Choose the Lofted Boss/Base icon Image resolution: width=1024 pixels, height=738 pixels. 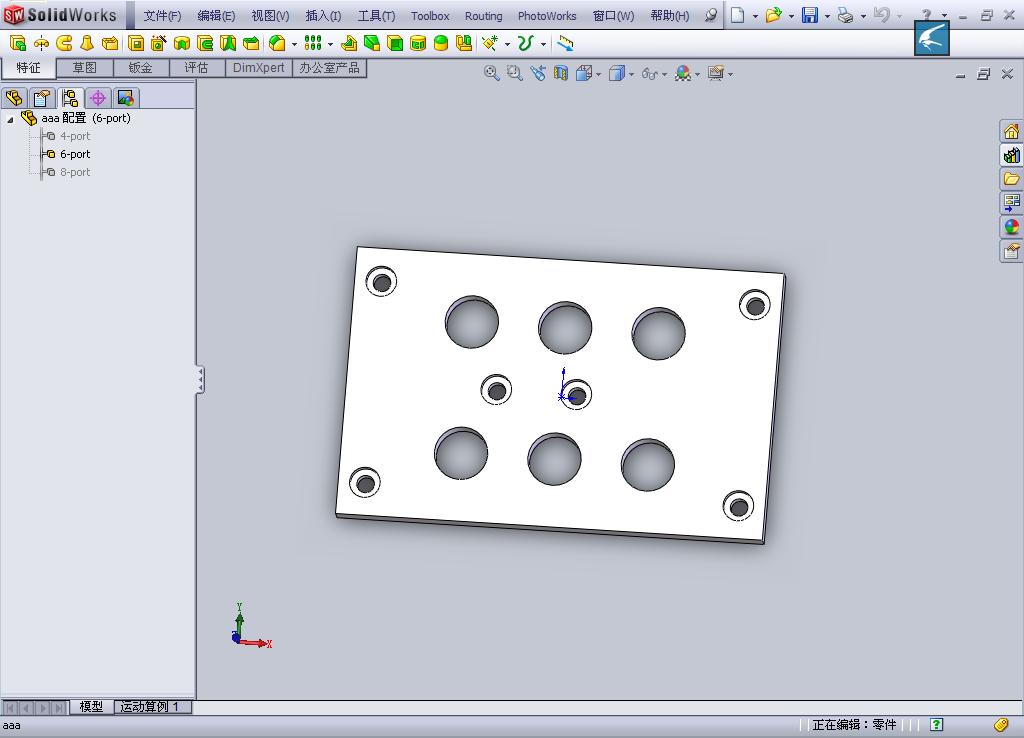tap(87, 44)
